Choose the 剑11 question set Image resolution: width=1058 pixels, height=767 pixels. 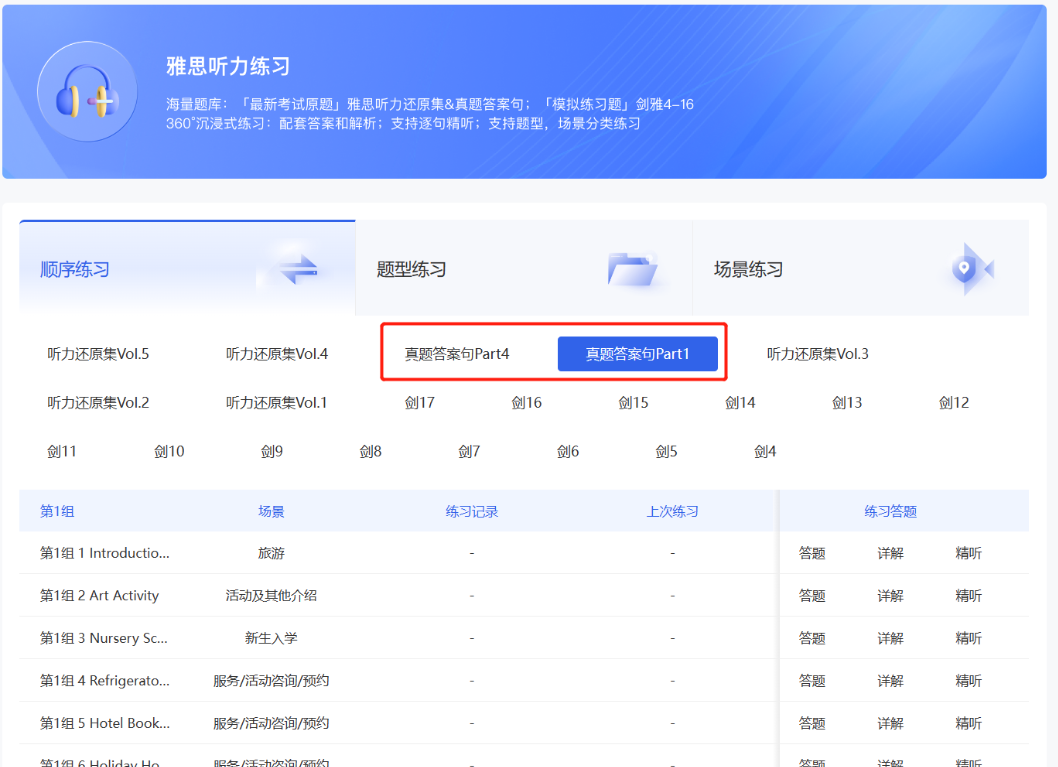tap(62, 451)
